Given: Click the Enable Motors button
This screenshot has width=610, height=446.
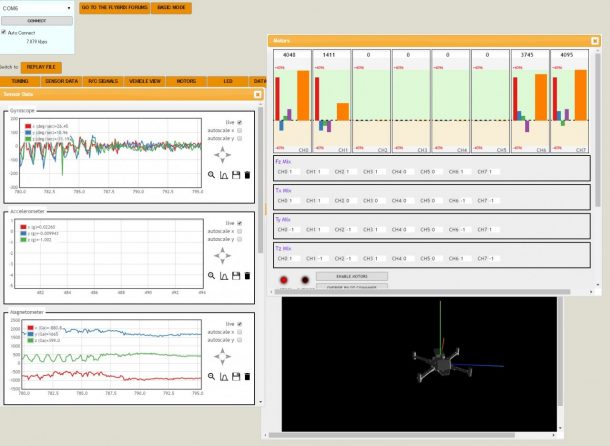Looking at the screenshot, I should click(x=352, y=276).
